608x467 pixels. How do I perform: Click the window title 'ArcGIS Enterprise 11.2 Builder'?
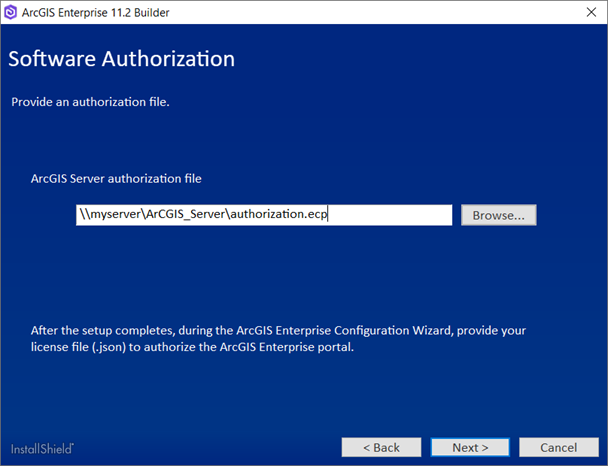tap(95, 13)
